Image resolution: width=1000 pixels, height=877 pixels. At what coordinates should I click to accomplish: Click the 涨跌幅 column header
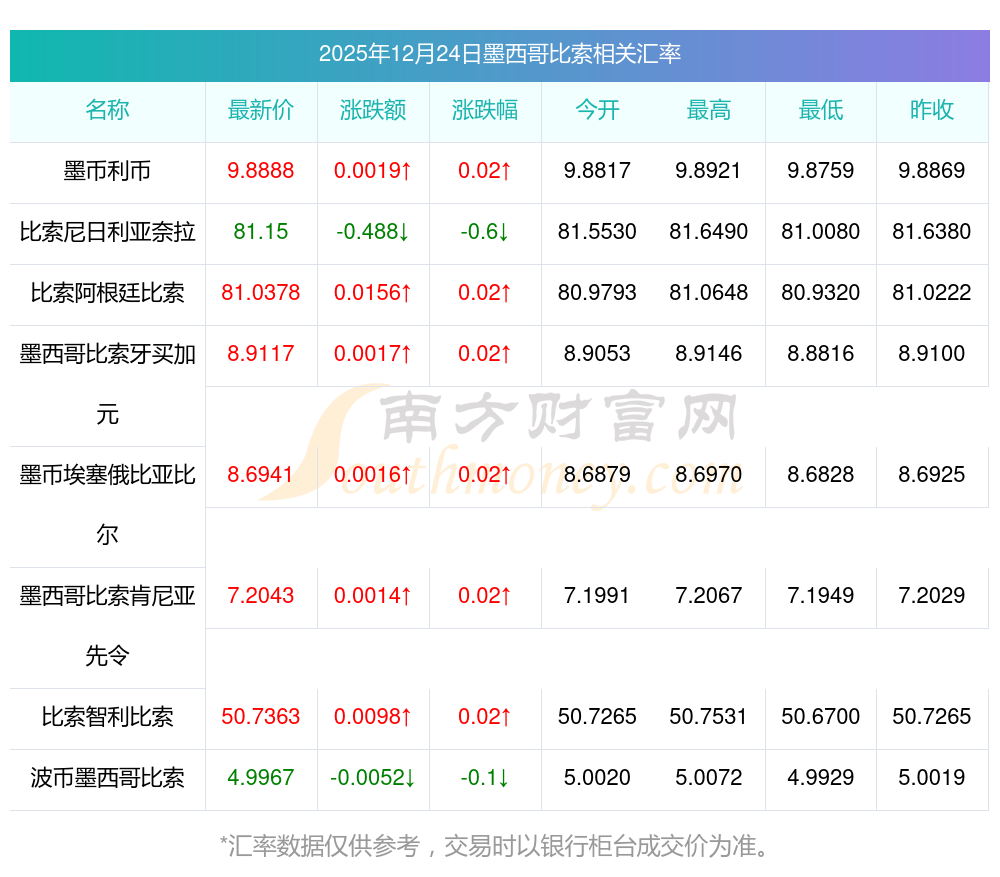click(x=485, y=111)
